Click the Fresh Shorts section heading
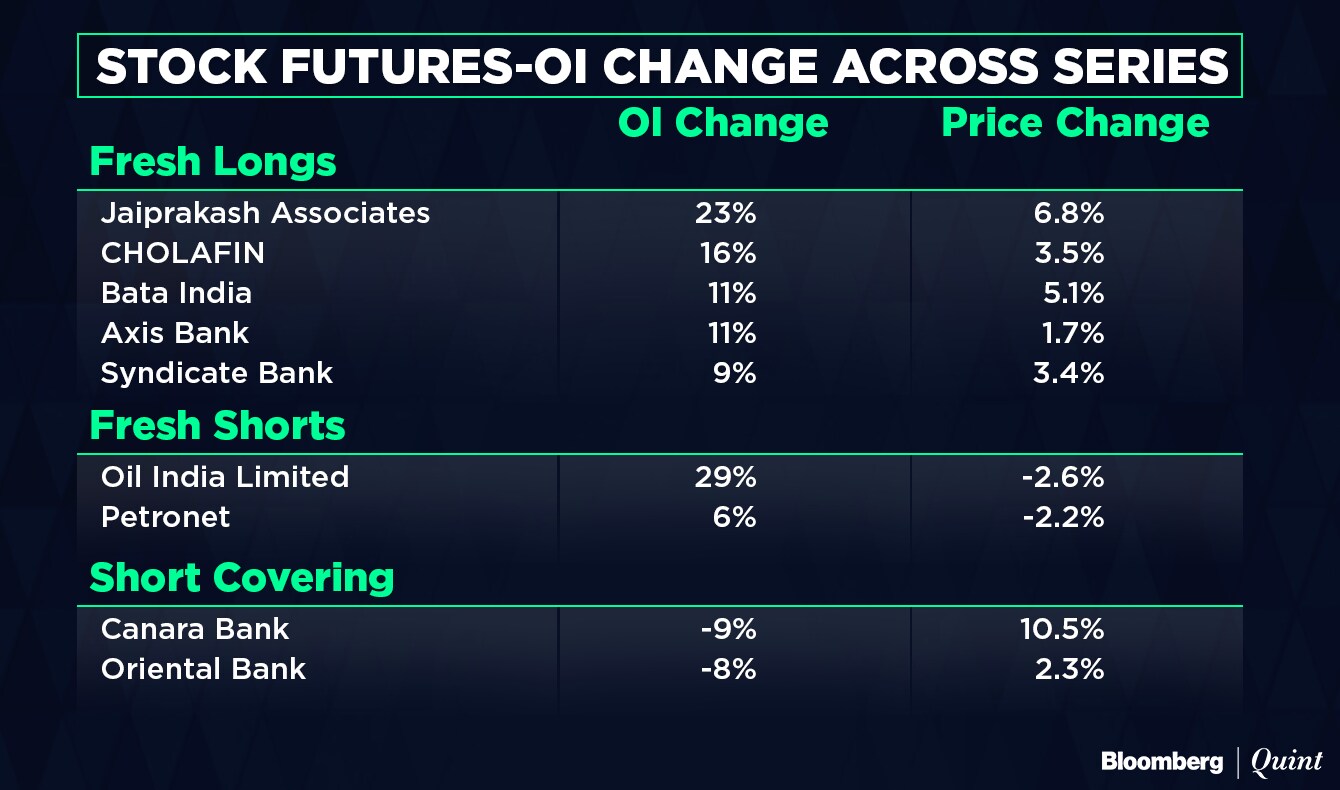The image size is (1340, 790). [x=217, y=426]
